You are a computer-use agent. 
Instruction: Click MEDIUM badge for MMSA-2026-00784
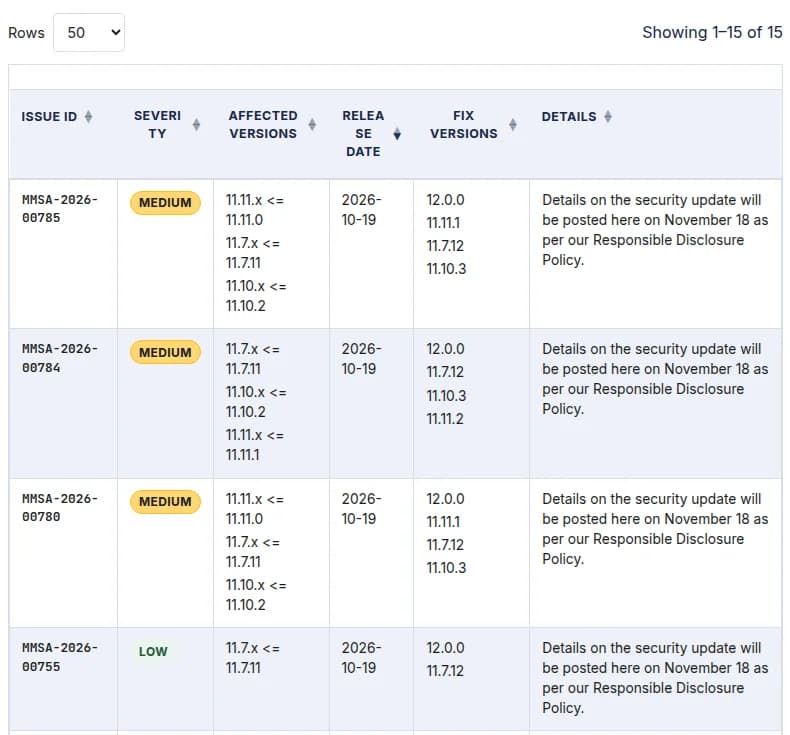coord(165,352)
